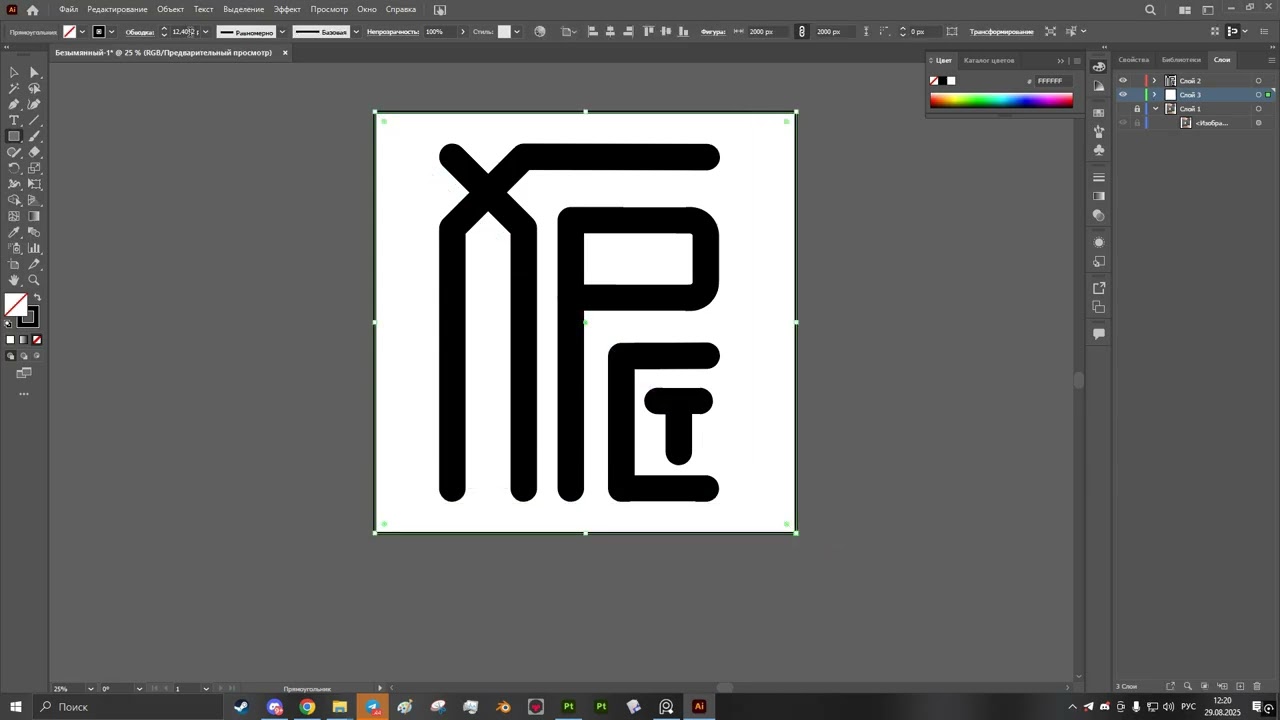Toggle visibility of Слой 2
Screen dimensions: 1280x720
click(1123, 81)
